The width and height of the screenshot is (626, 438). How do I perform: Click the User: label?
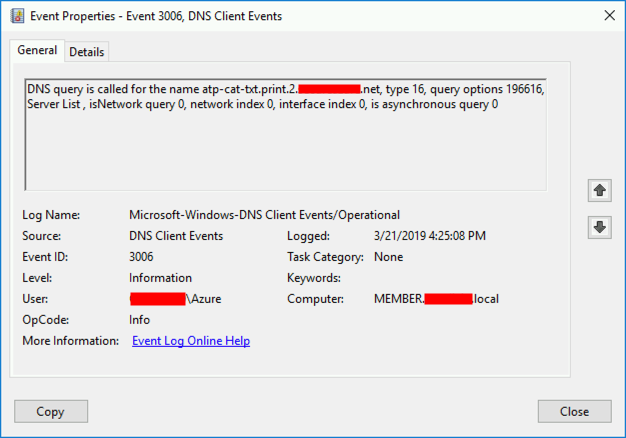tap(35, 299)
